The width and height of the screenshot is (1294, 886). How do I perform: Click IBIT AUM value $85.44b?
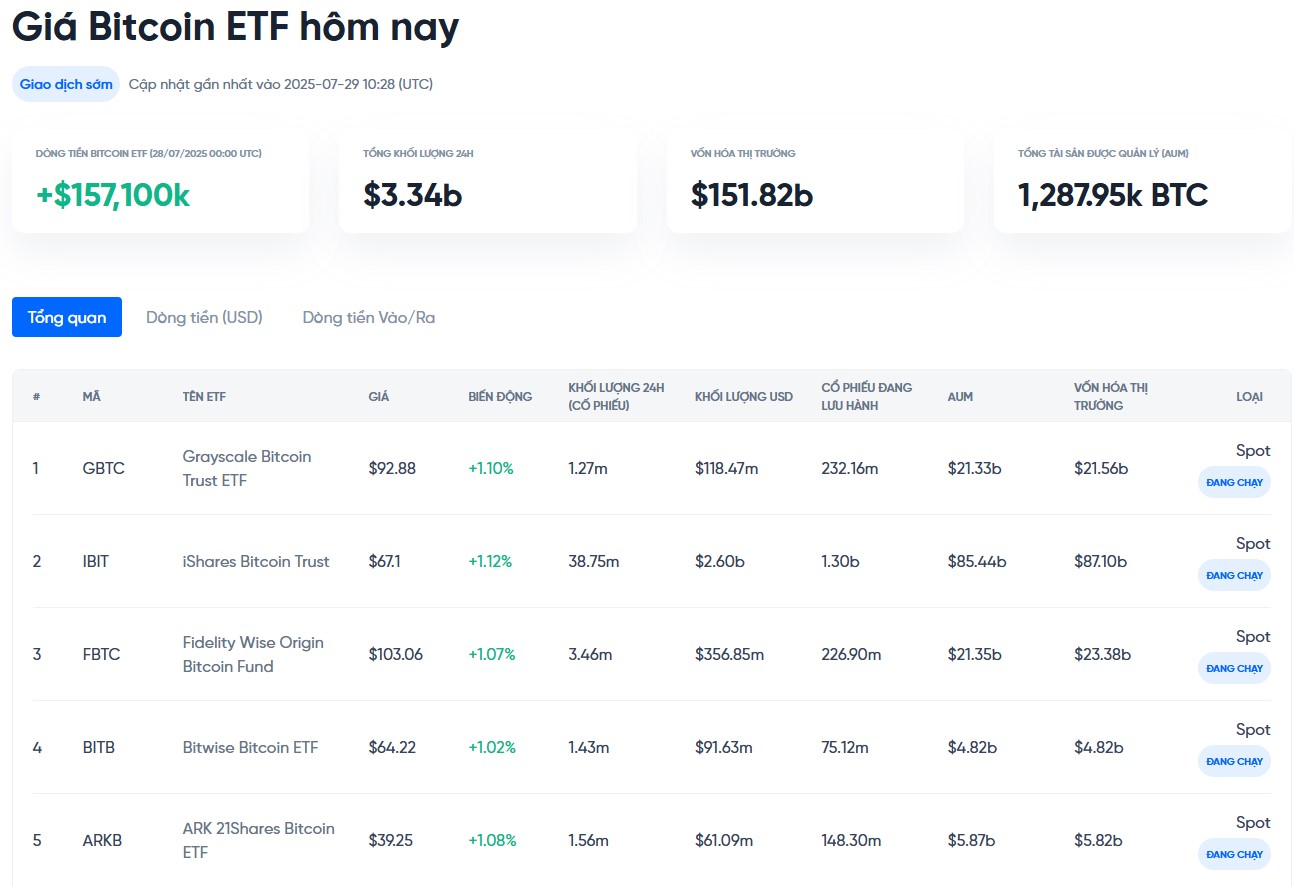click(x=977, y=561)
